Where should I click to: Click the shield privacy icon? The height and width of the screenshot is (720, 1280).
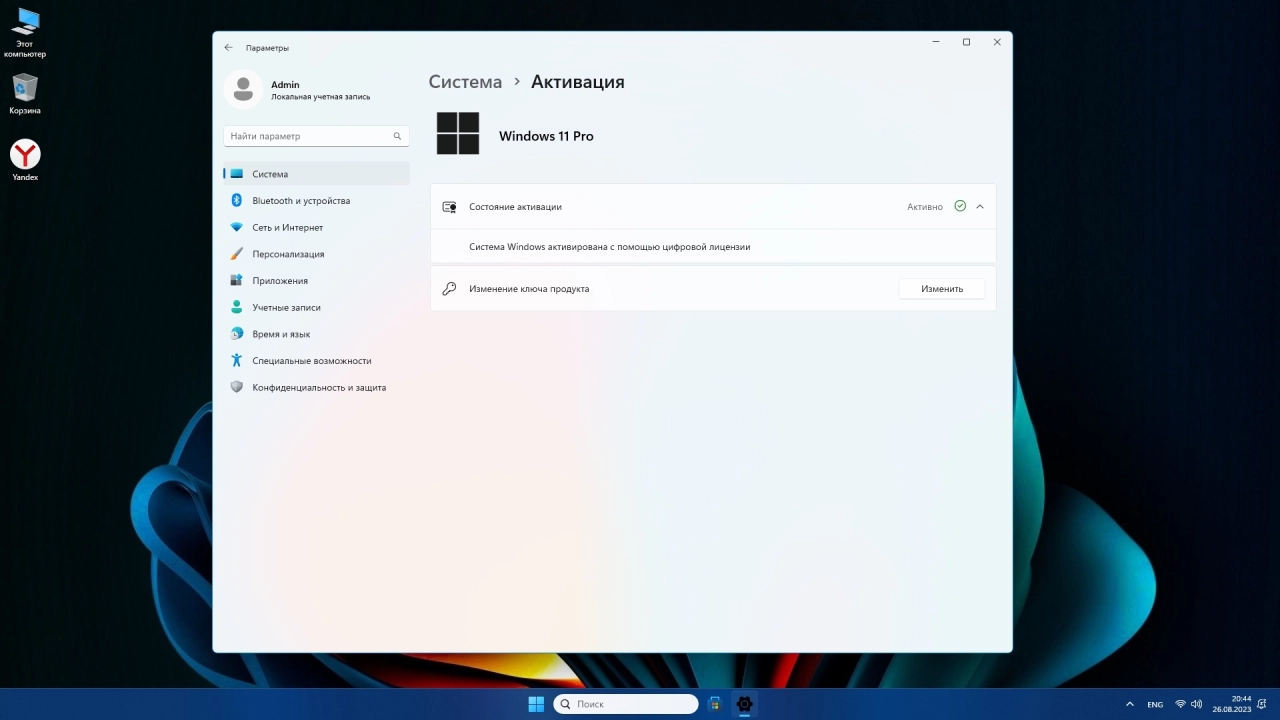(x=237, y=387)
